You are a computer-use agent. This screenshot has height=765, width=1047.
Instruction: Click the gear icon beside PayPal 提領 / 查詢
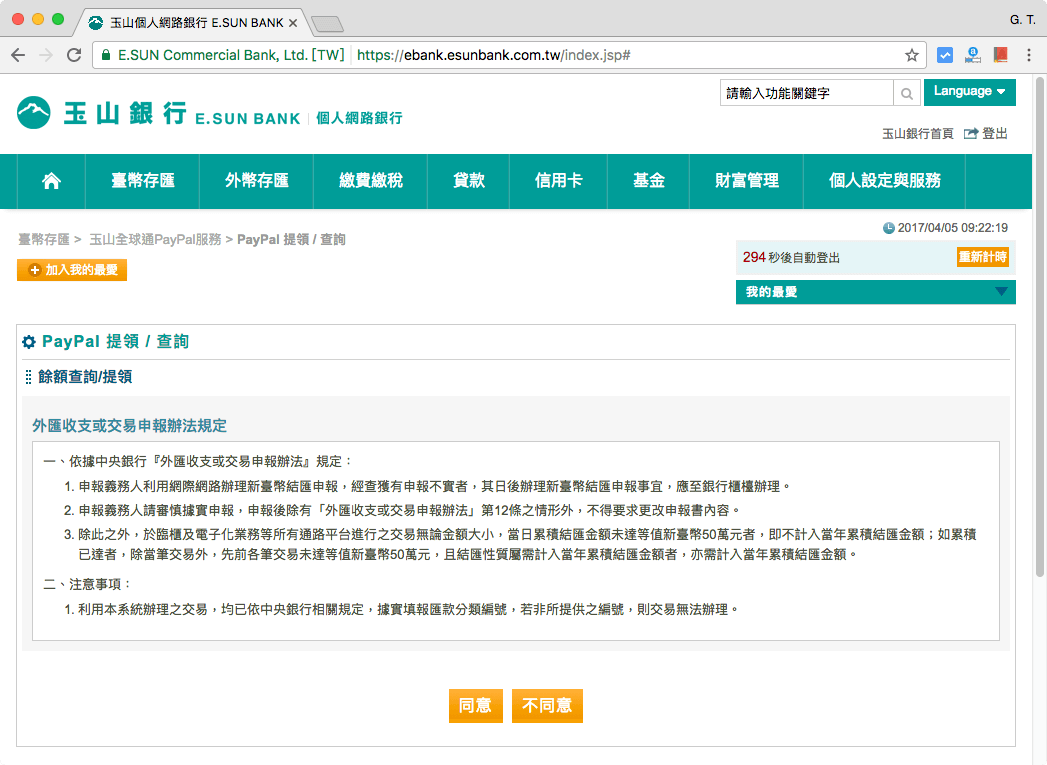pyautogui.click(x=28, y=341)
